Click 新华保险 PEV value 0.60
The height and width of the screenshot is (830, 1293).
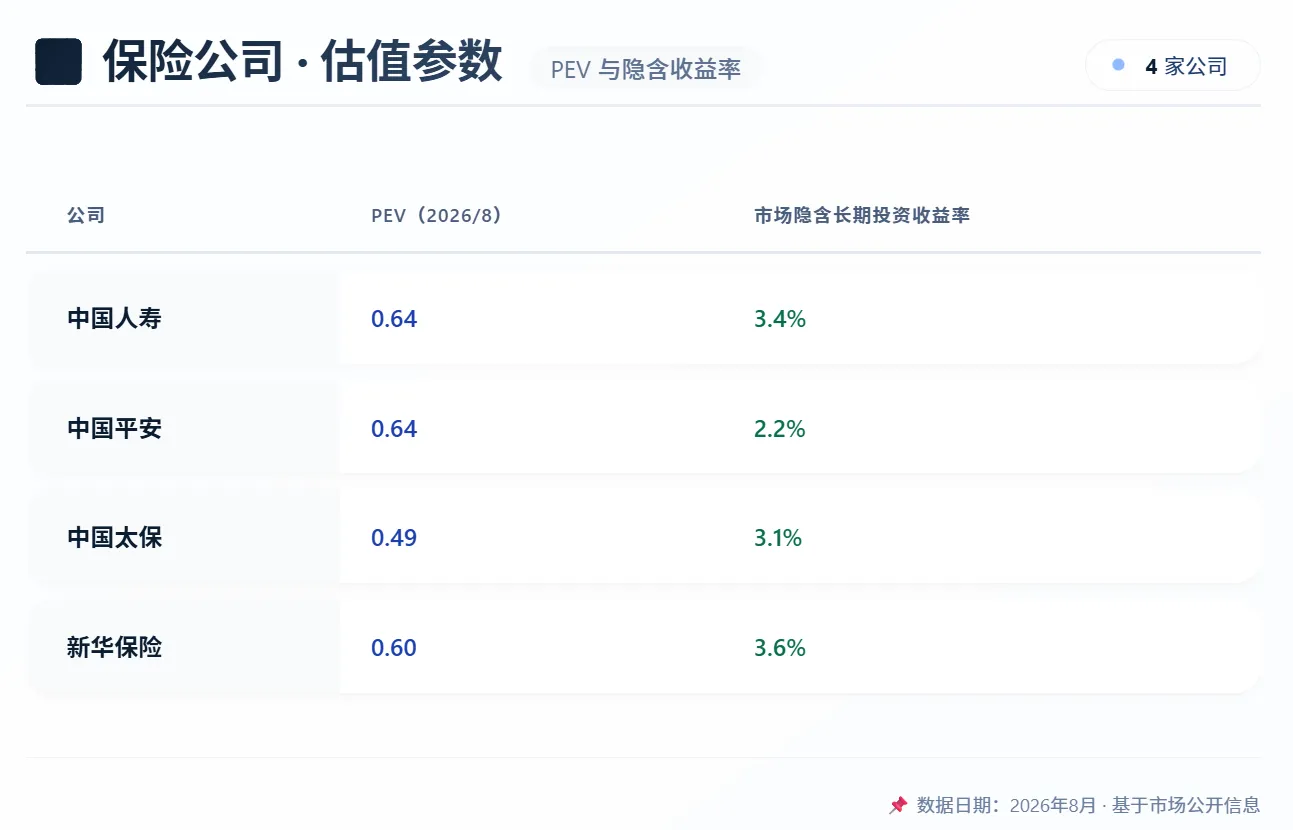pyautogui.click(x=394, y=648)
